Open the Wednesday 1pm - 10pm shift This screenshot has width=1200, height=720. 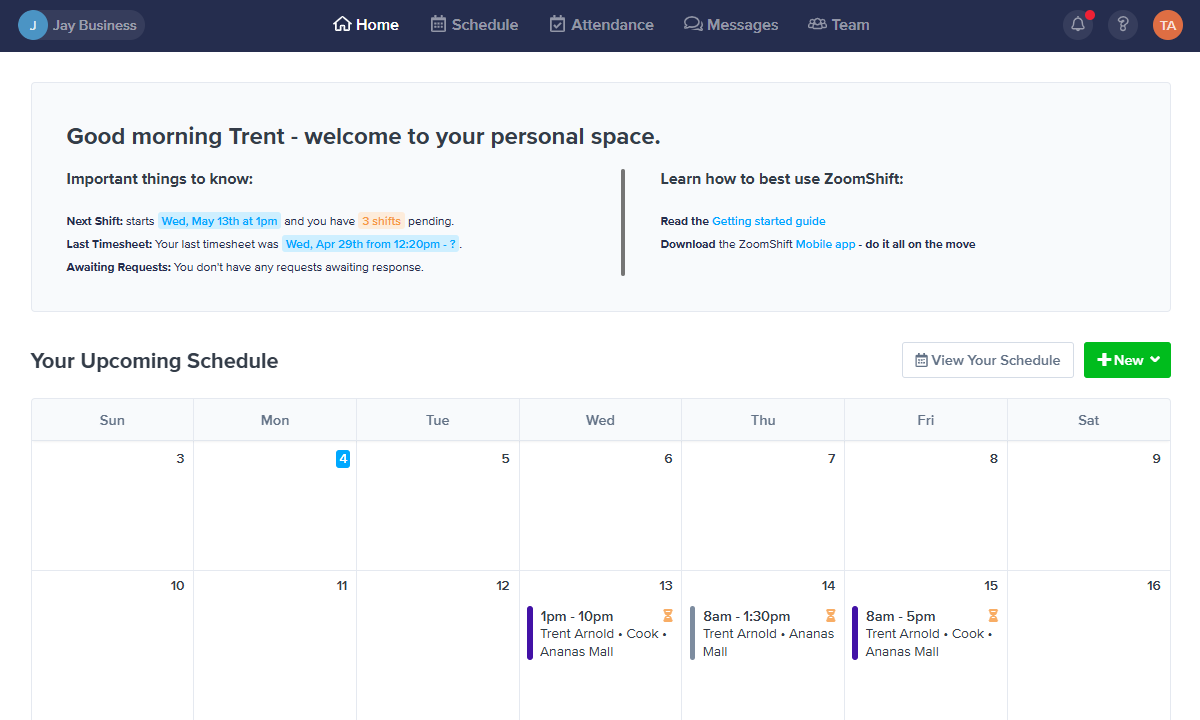(601, 633)
